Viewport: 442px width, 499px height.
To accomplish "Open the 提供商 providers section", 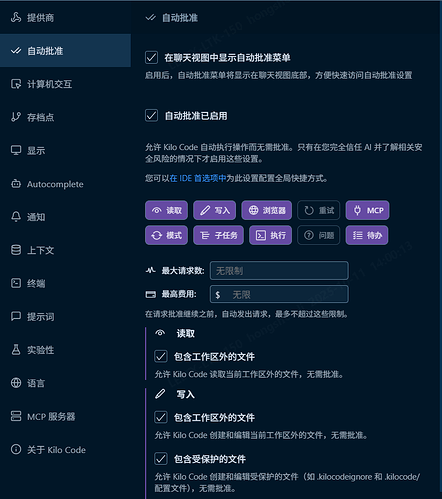I will [65, 17].
